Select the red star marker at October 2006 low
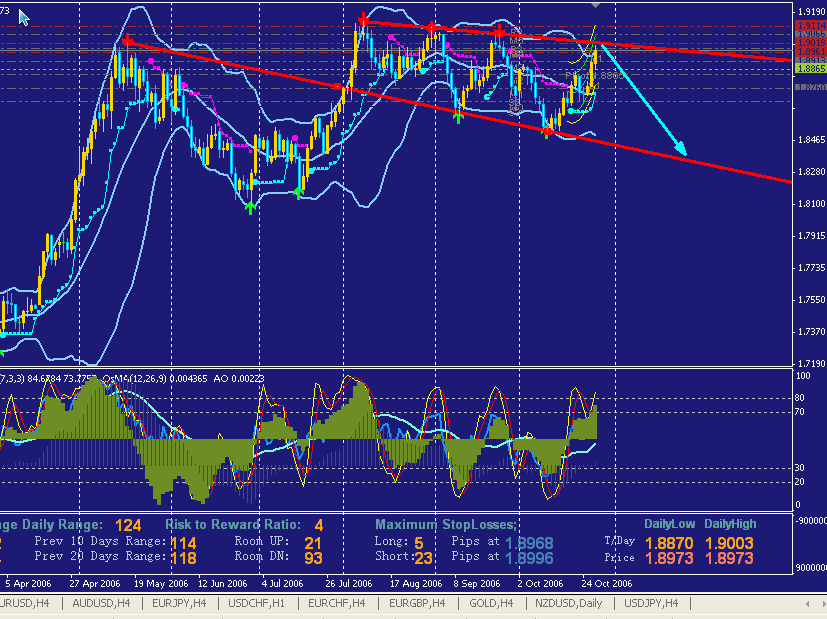This screenshot has width=827, height=619. [x=547, y=131]
